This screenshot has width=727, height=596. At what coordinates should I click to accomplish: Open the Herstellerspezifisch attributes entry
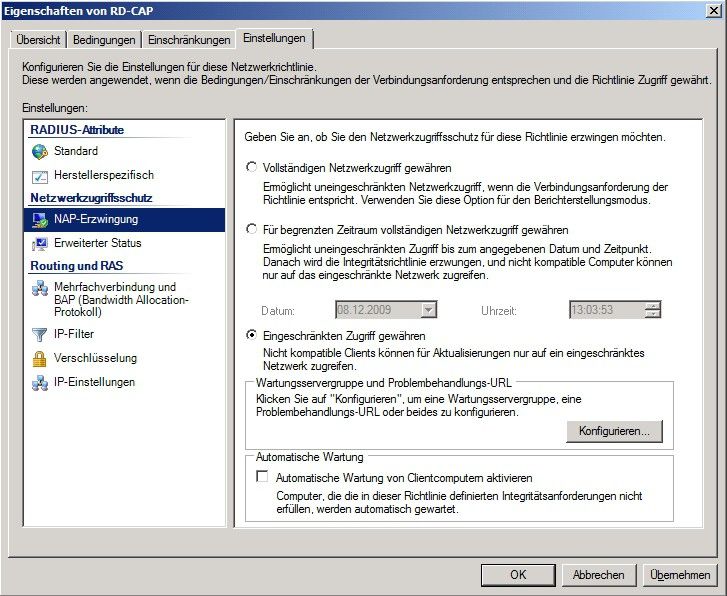pos(124,175)
